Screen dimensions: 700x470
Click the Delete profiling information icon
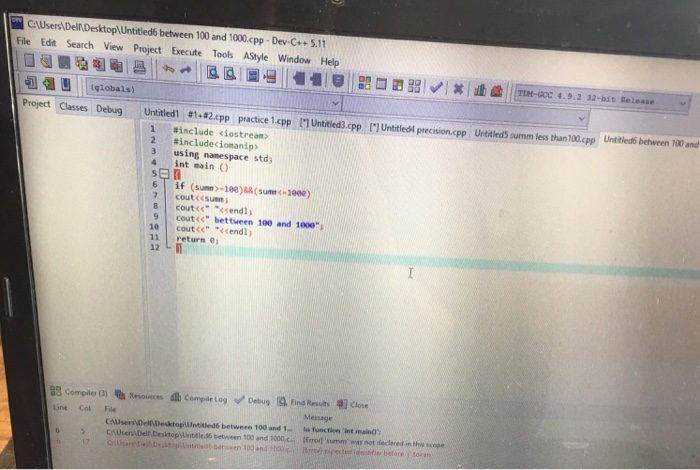496,91
